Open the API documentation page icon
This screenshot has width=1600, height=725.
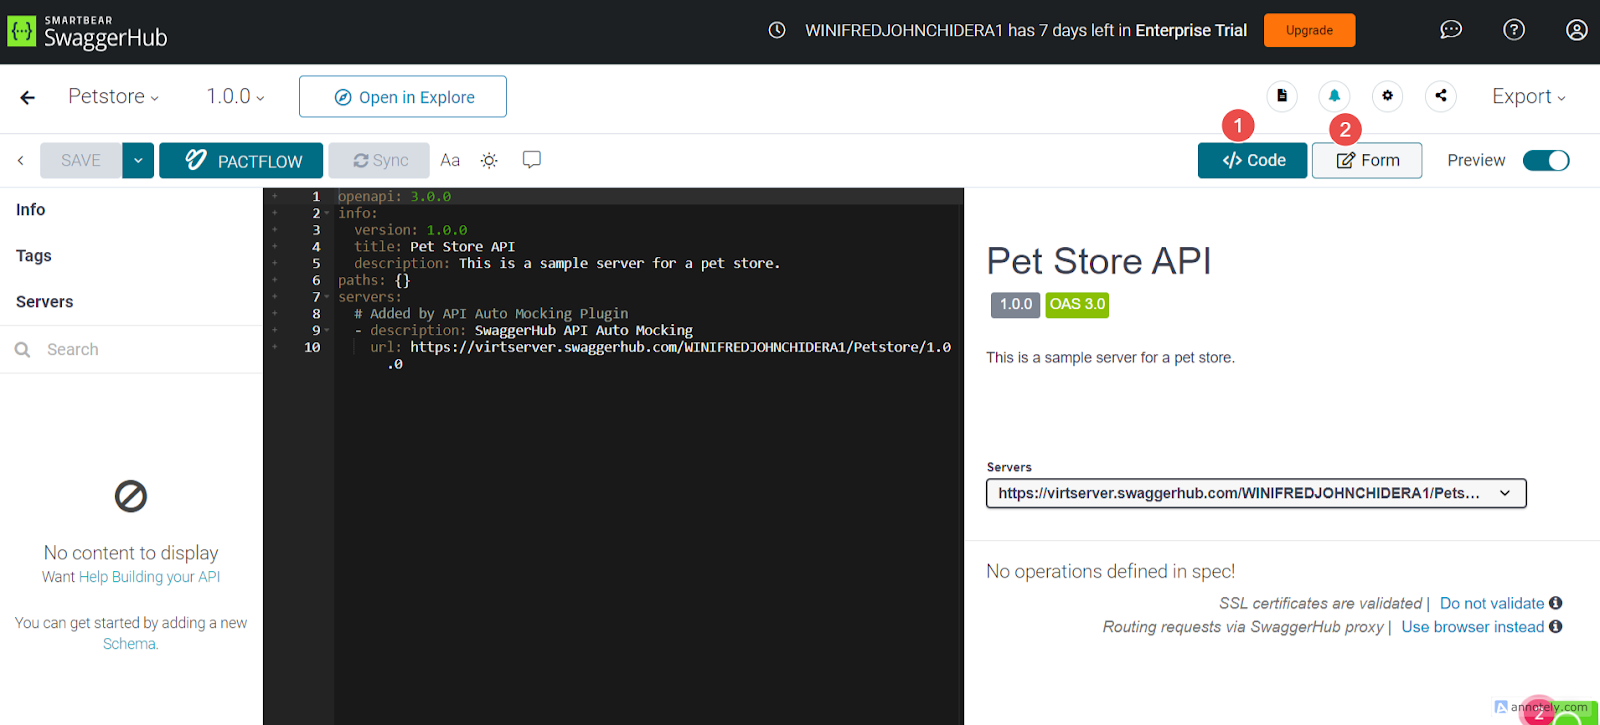coord(1282,96)
